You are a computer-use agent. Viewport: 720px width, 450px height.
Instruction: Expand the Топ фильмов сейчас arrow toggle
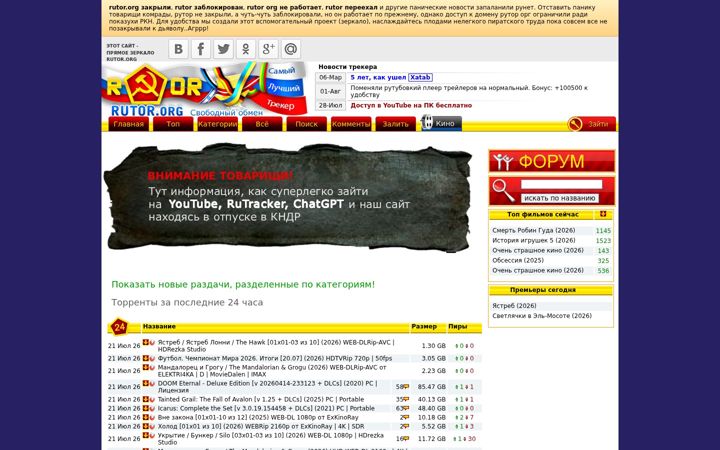pos(603,214)
